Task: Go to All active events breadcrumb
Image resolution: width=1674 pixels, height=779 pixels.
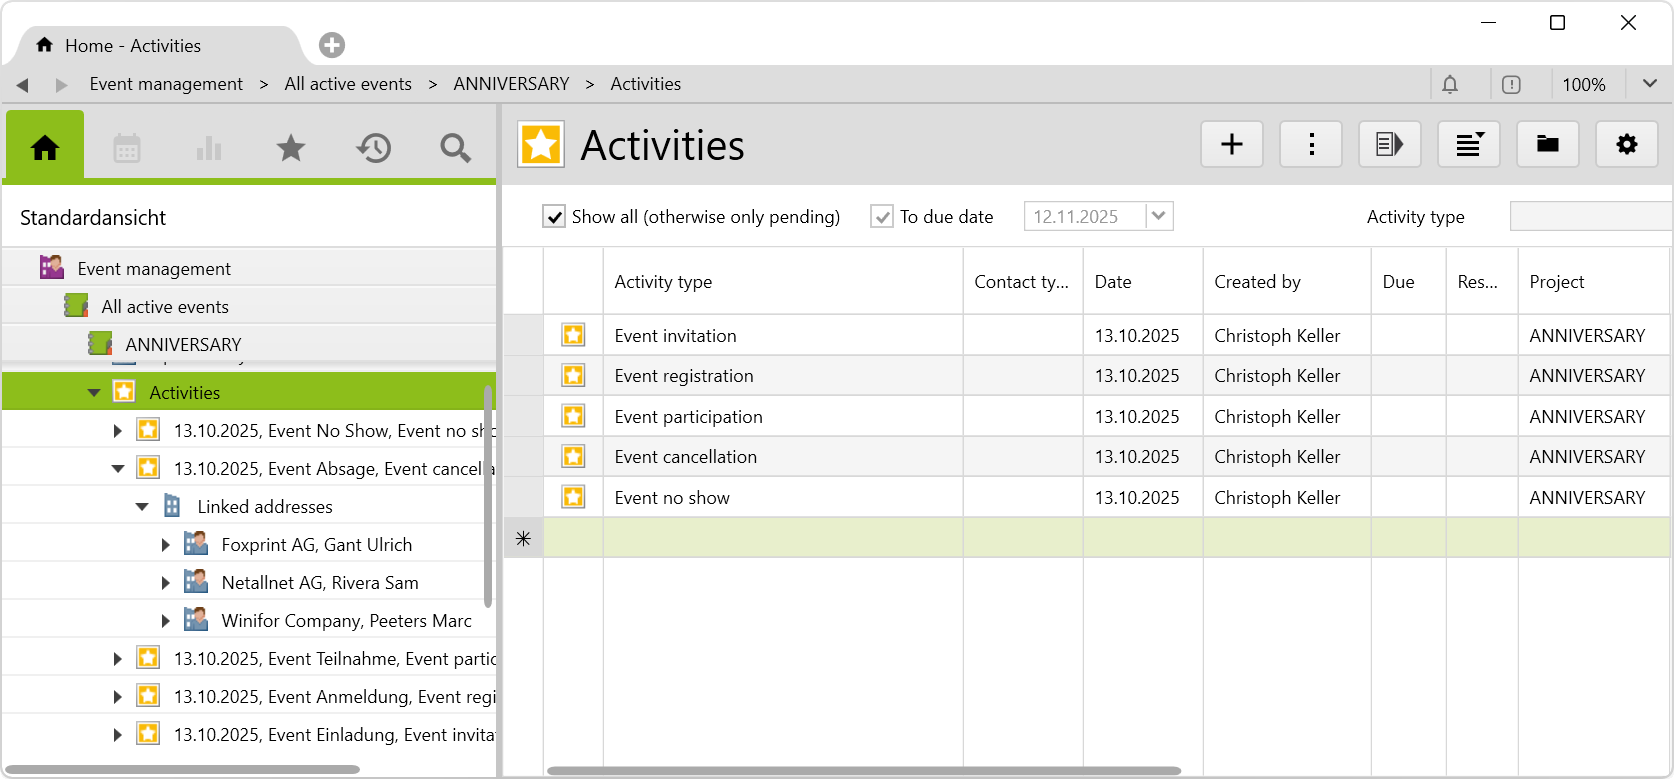Action: 348,84
